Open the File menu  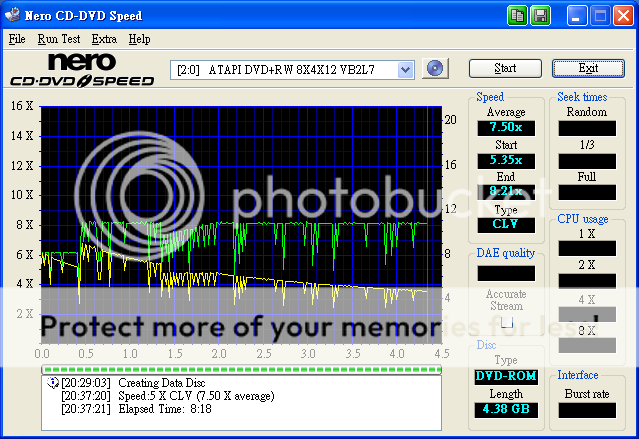(x=17, y=39)
